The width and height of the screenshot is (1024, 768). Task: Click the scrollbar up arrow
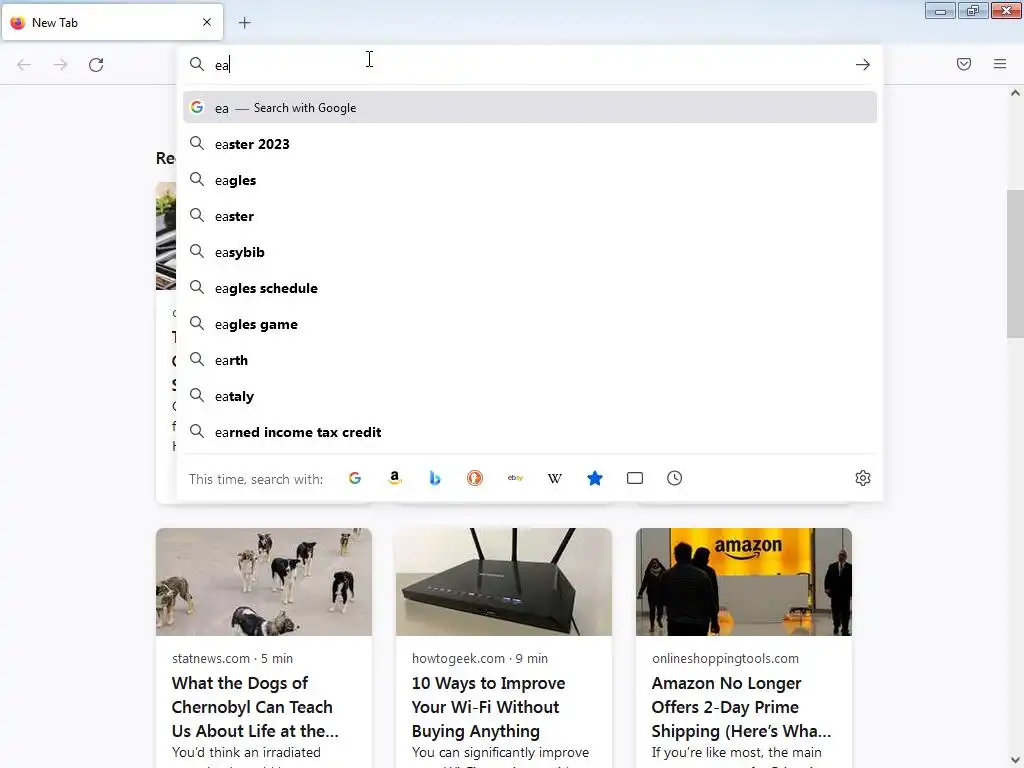1015,93
